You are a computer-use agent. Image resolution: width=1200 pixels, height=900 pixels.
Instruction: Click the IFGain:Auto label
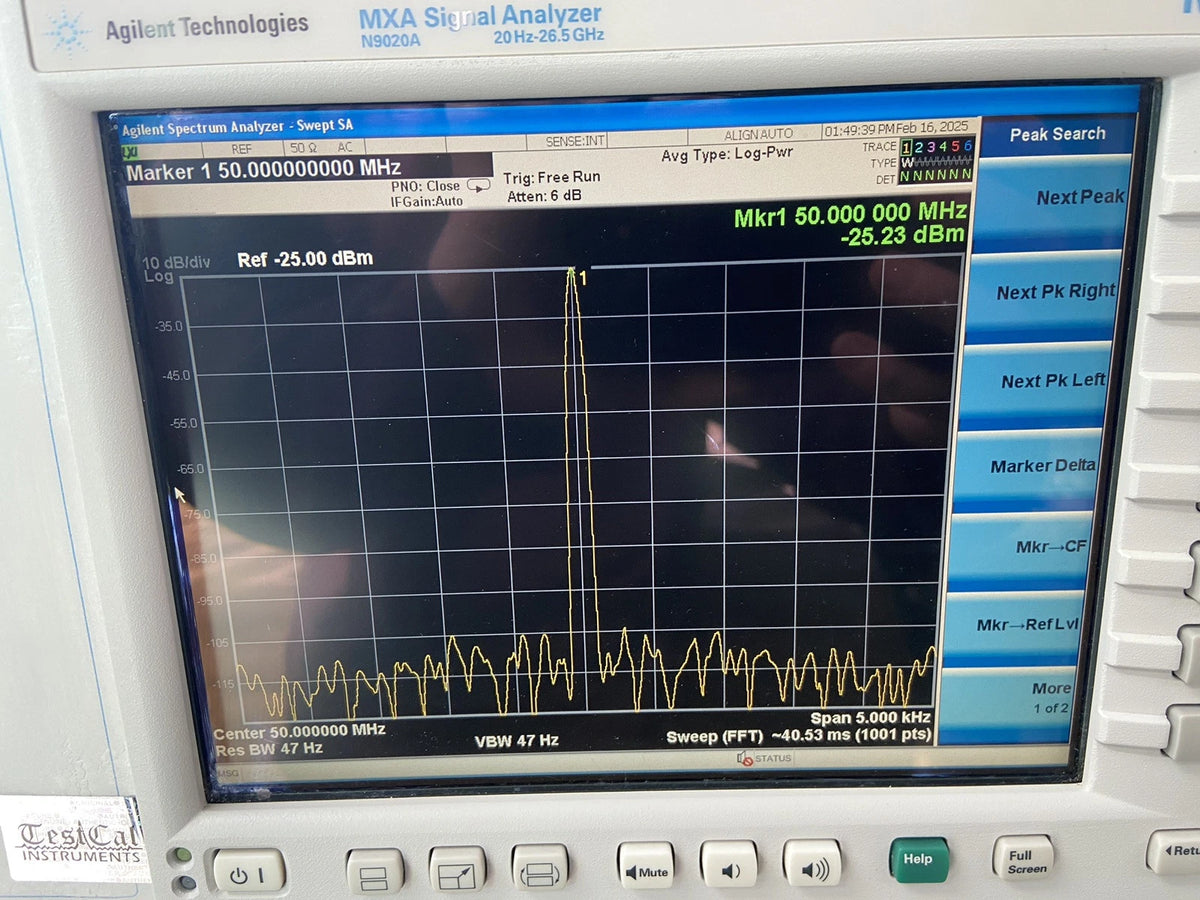pyautogui.click(x=427, y=202)
